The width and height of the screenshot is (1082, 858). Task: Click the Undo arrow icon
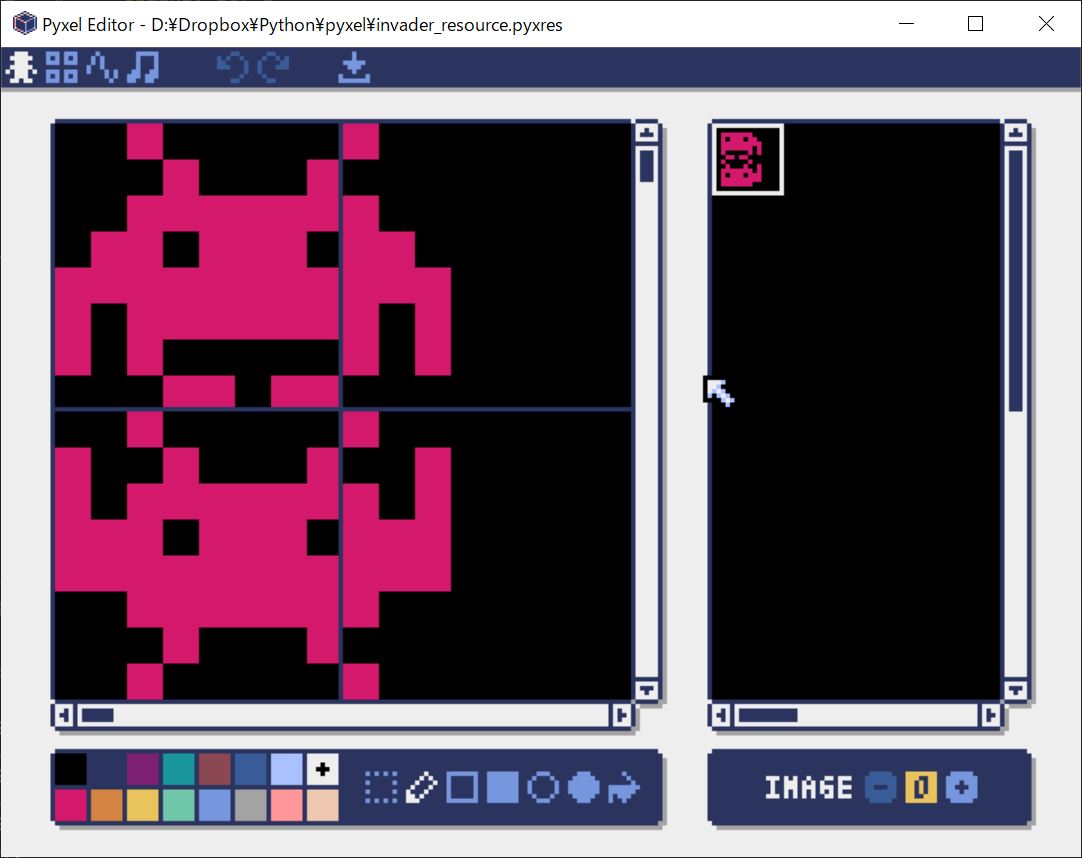[233, 68]
